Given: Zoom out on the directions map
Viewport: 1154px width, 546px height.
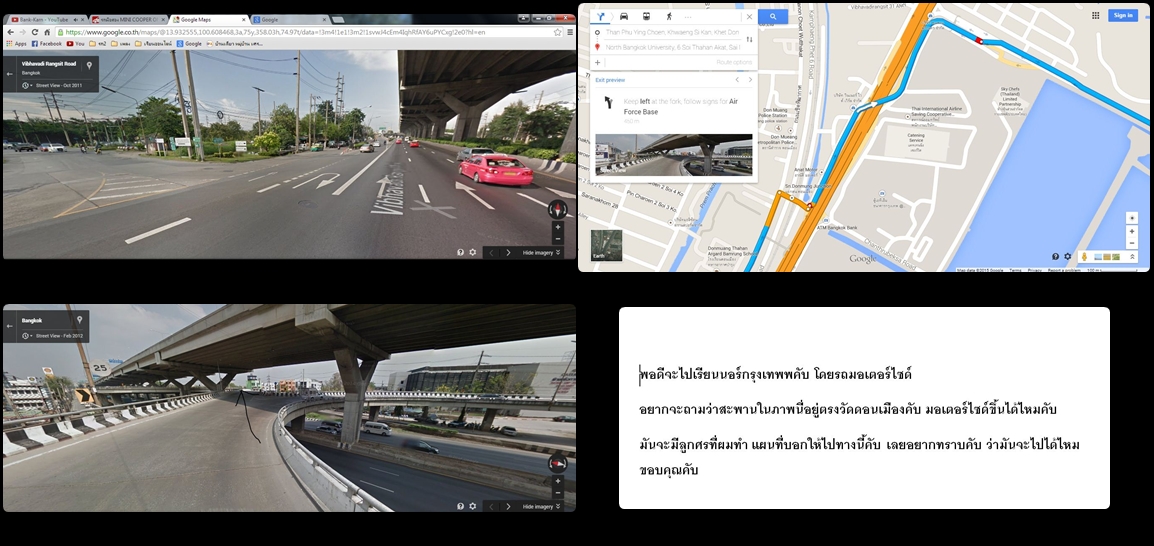Looking at the screenshot, I should coord(1132,243).
